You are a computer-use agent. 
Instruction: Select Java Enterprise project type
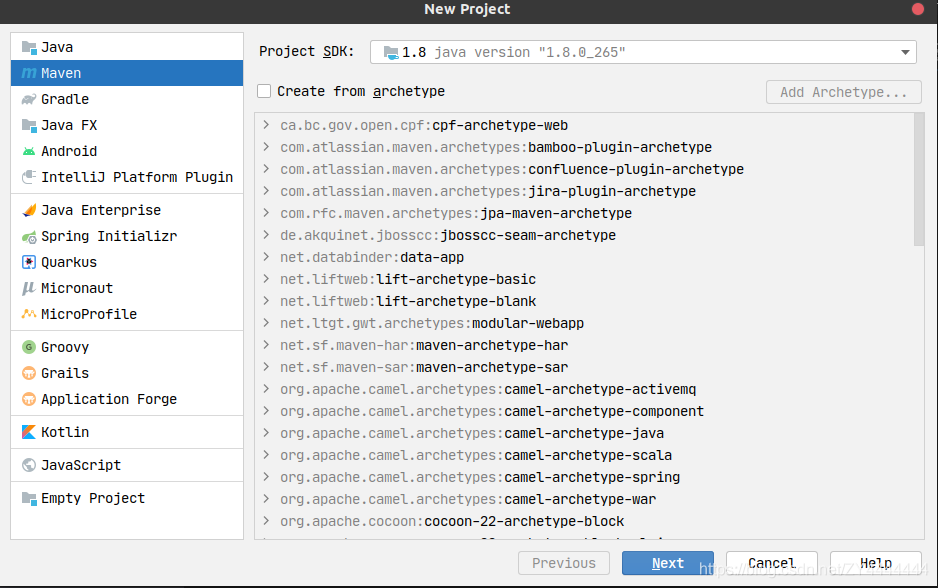coord(100,210)
